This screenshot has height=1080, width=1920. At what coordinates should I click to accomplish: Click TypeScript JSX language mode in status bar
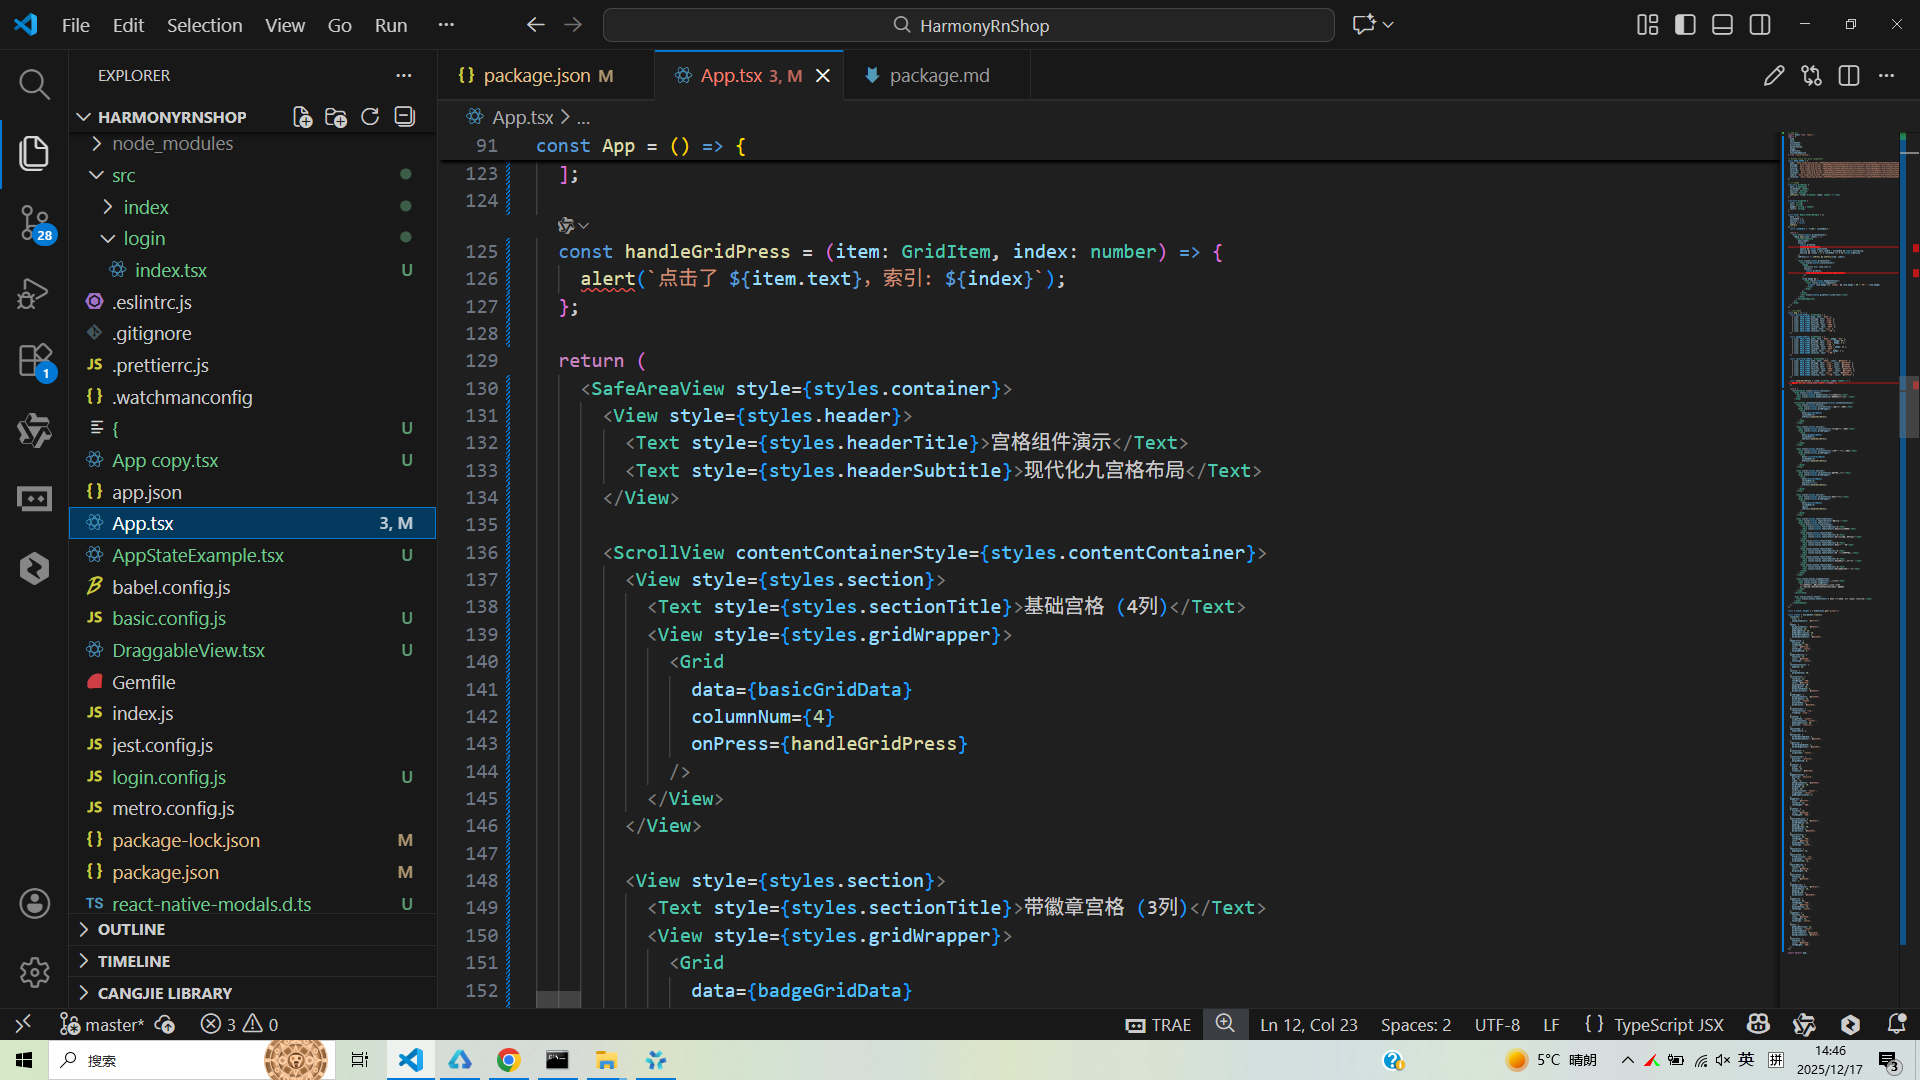pos(1668,1024)
